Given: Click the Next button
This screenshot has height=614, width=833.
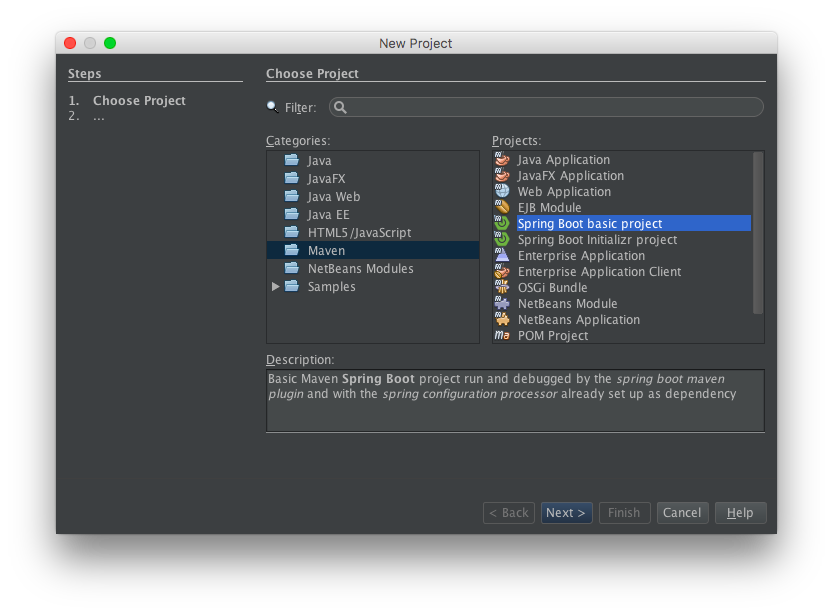Looking at the screenshot, I should [566, 513].
